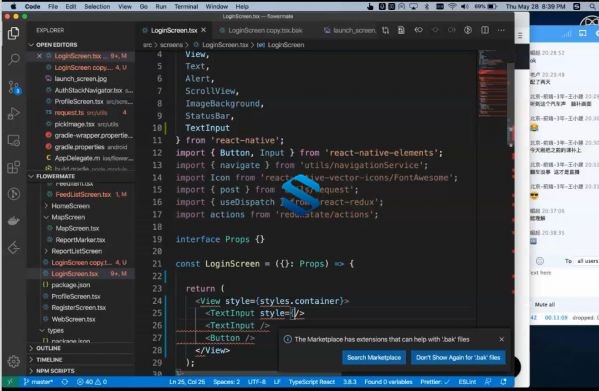The height and width of the screenshot is (391, 599).
Task: Open the Docker view icon
Action: point(14,221)
